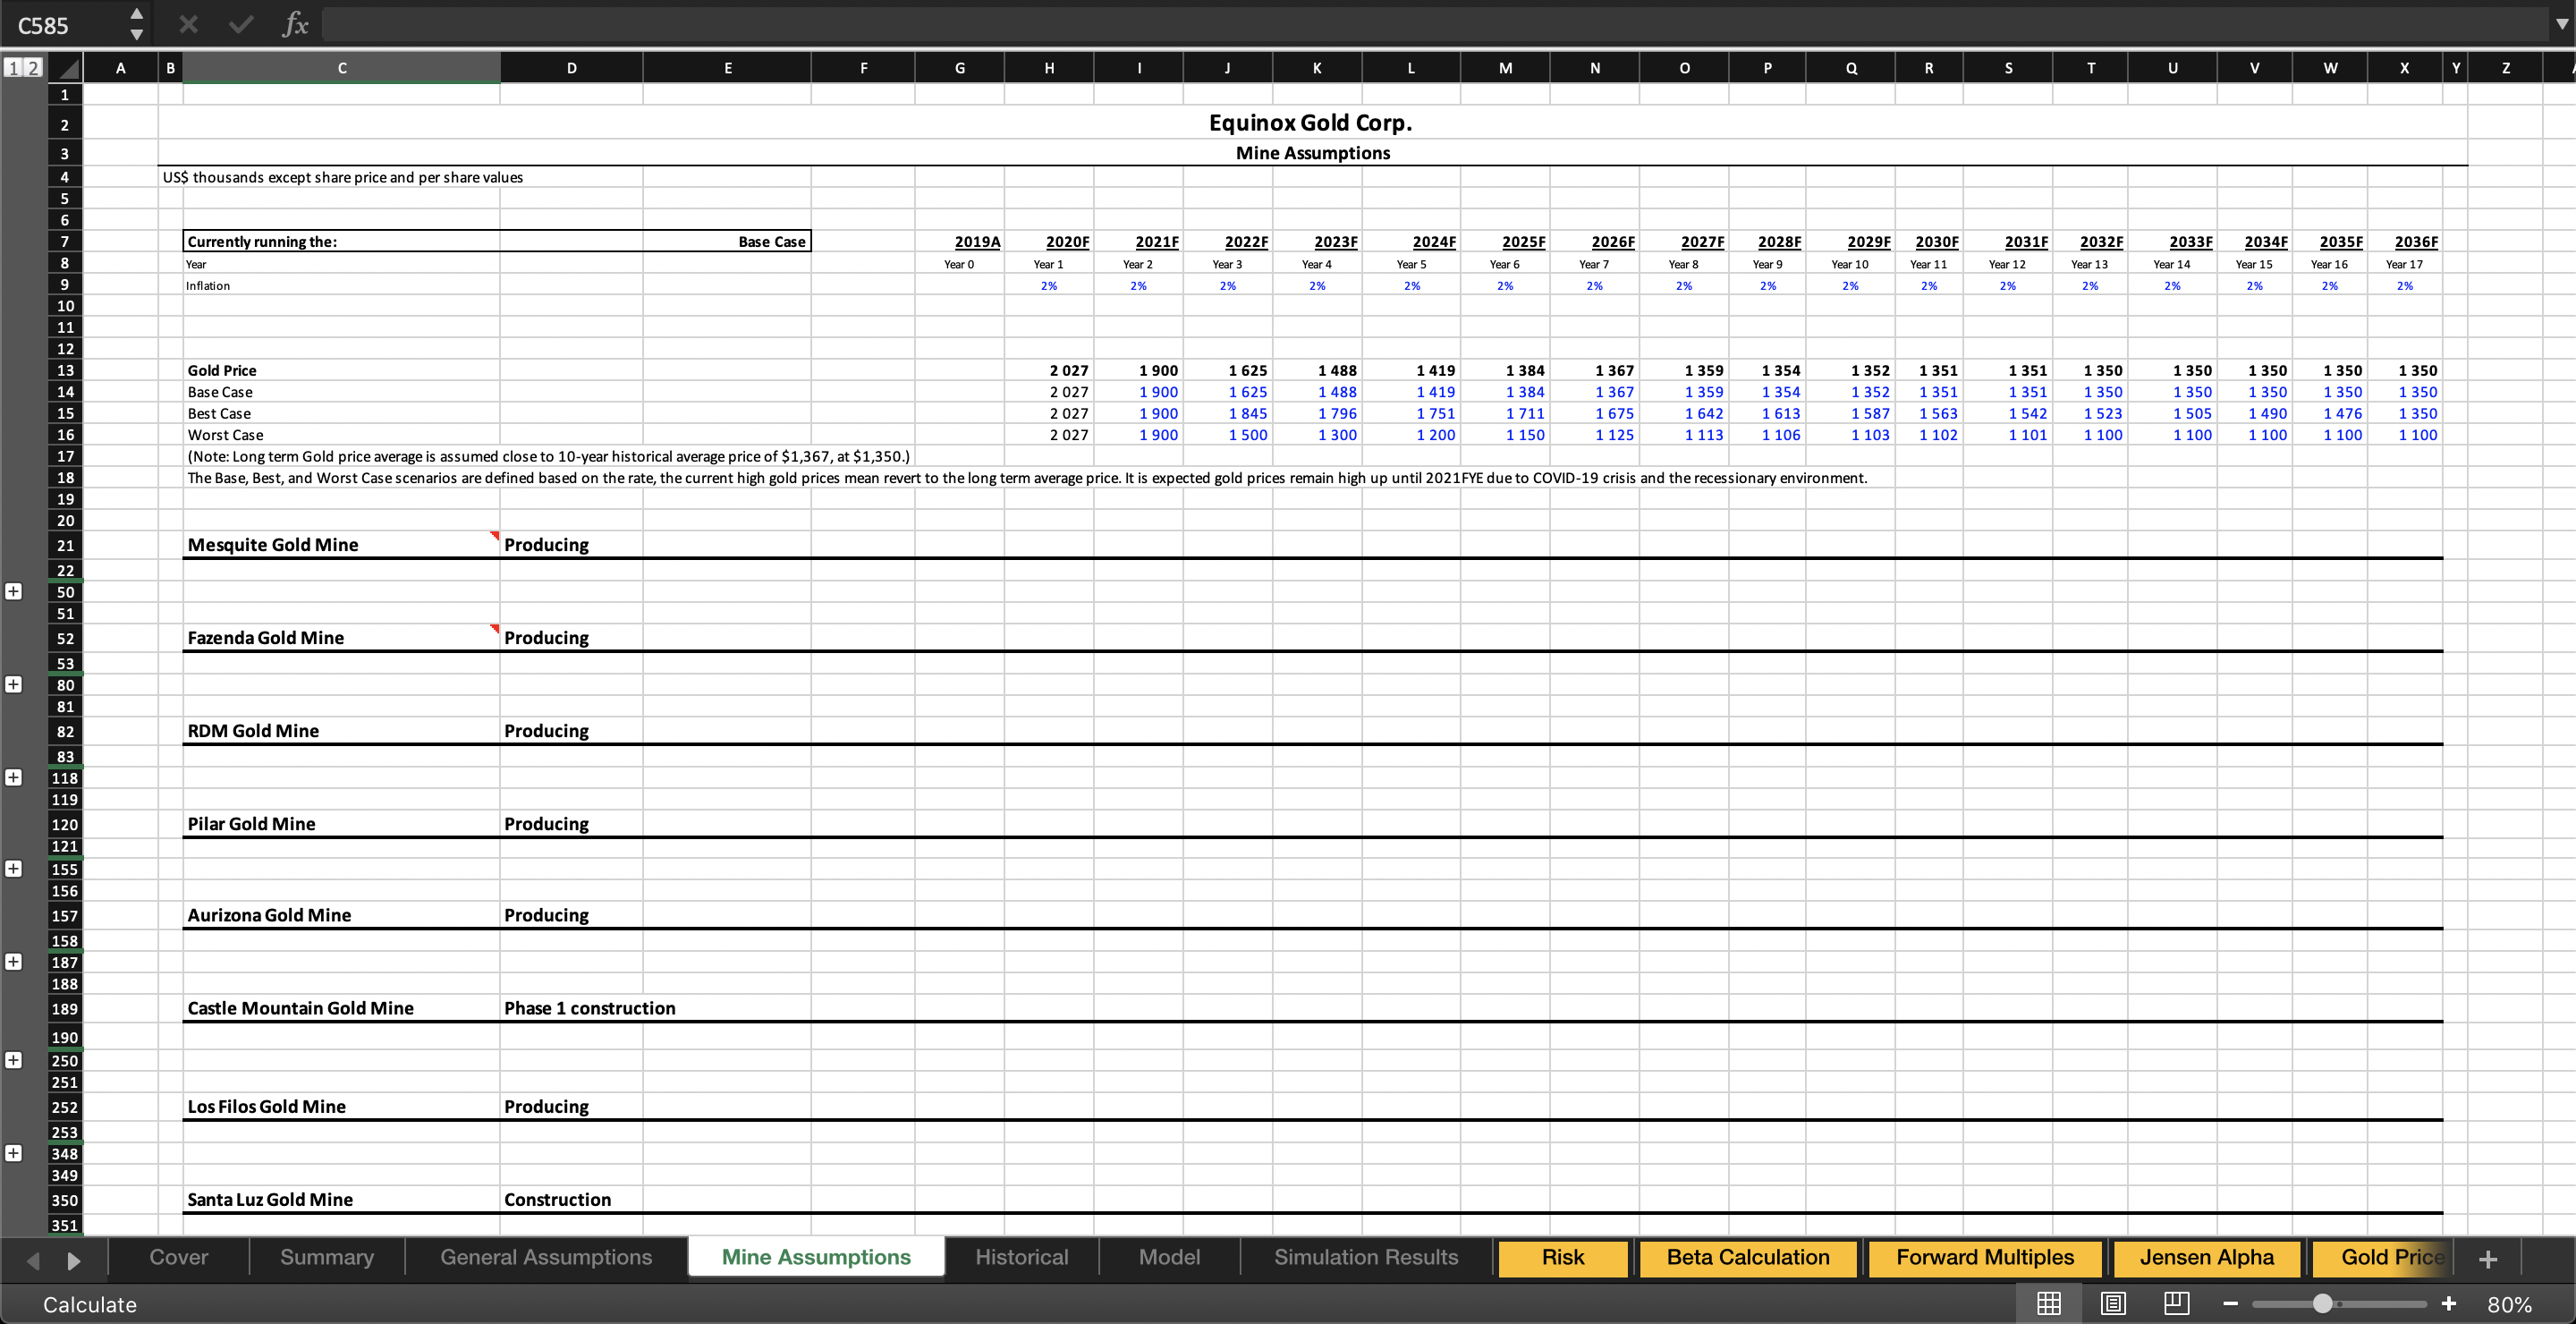Switch to Forward Multiples tab
Viewport: 2576px width, 1324px height.
click(x=1985, y=1257)
